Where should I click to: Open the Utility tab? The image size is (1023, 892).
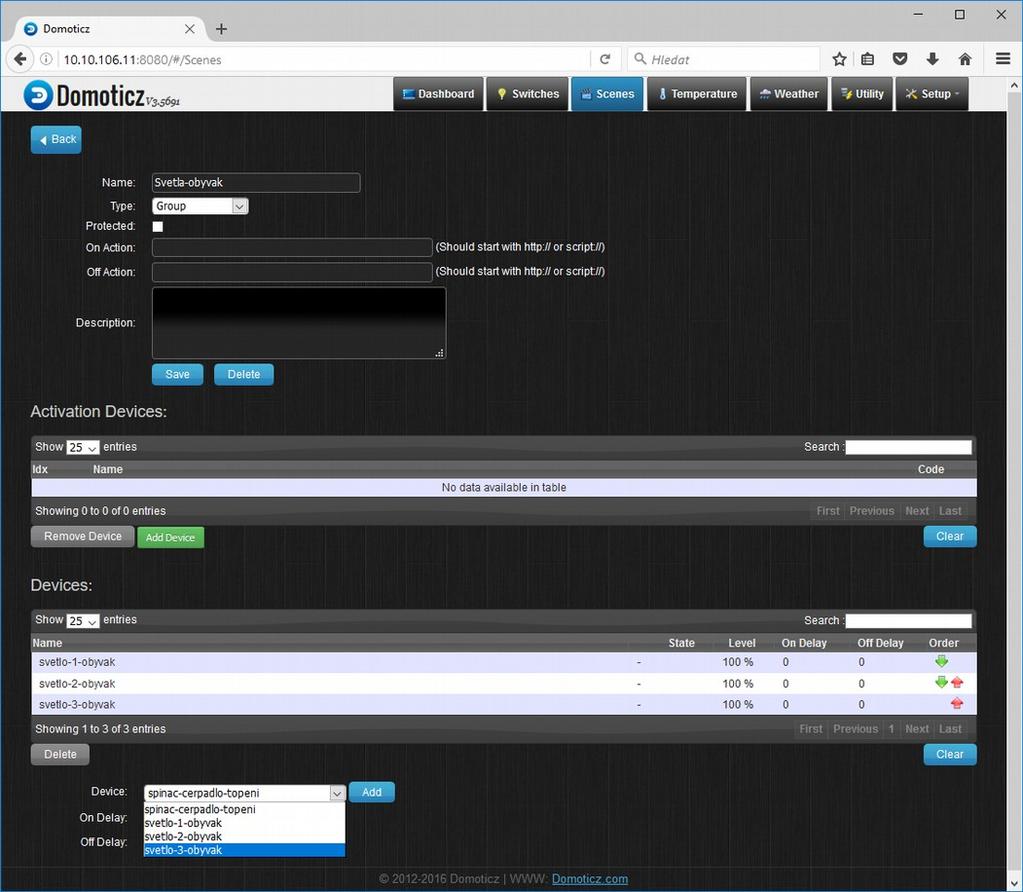coord(862,94)
